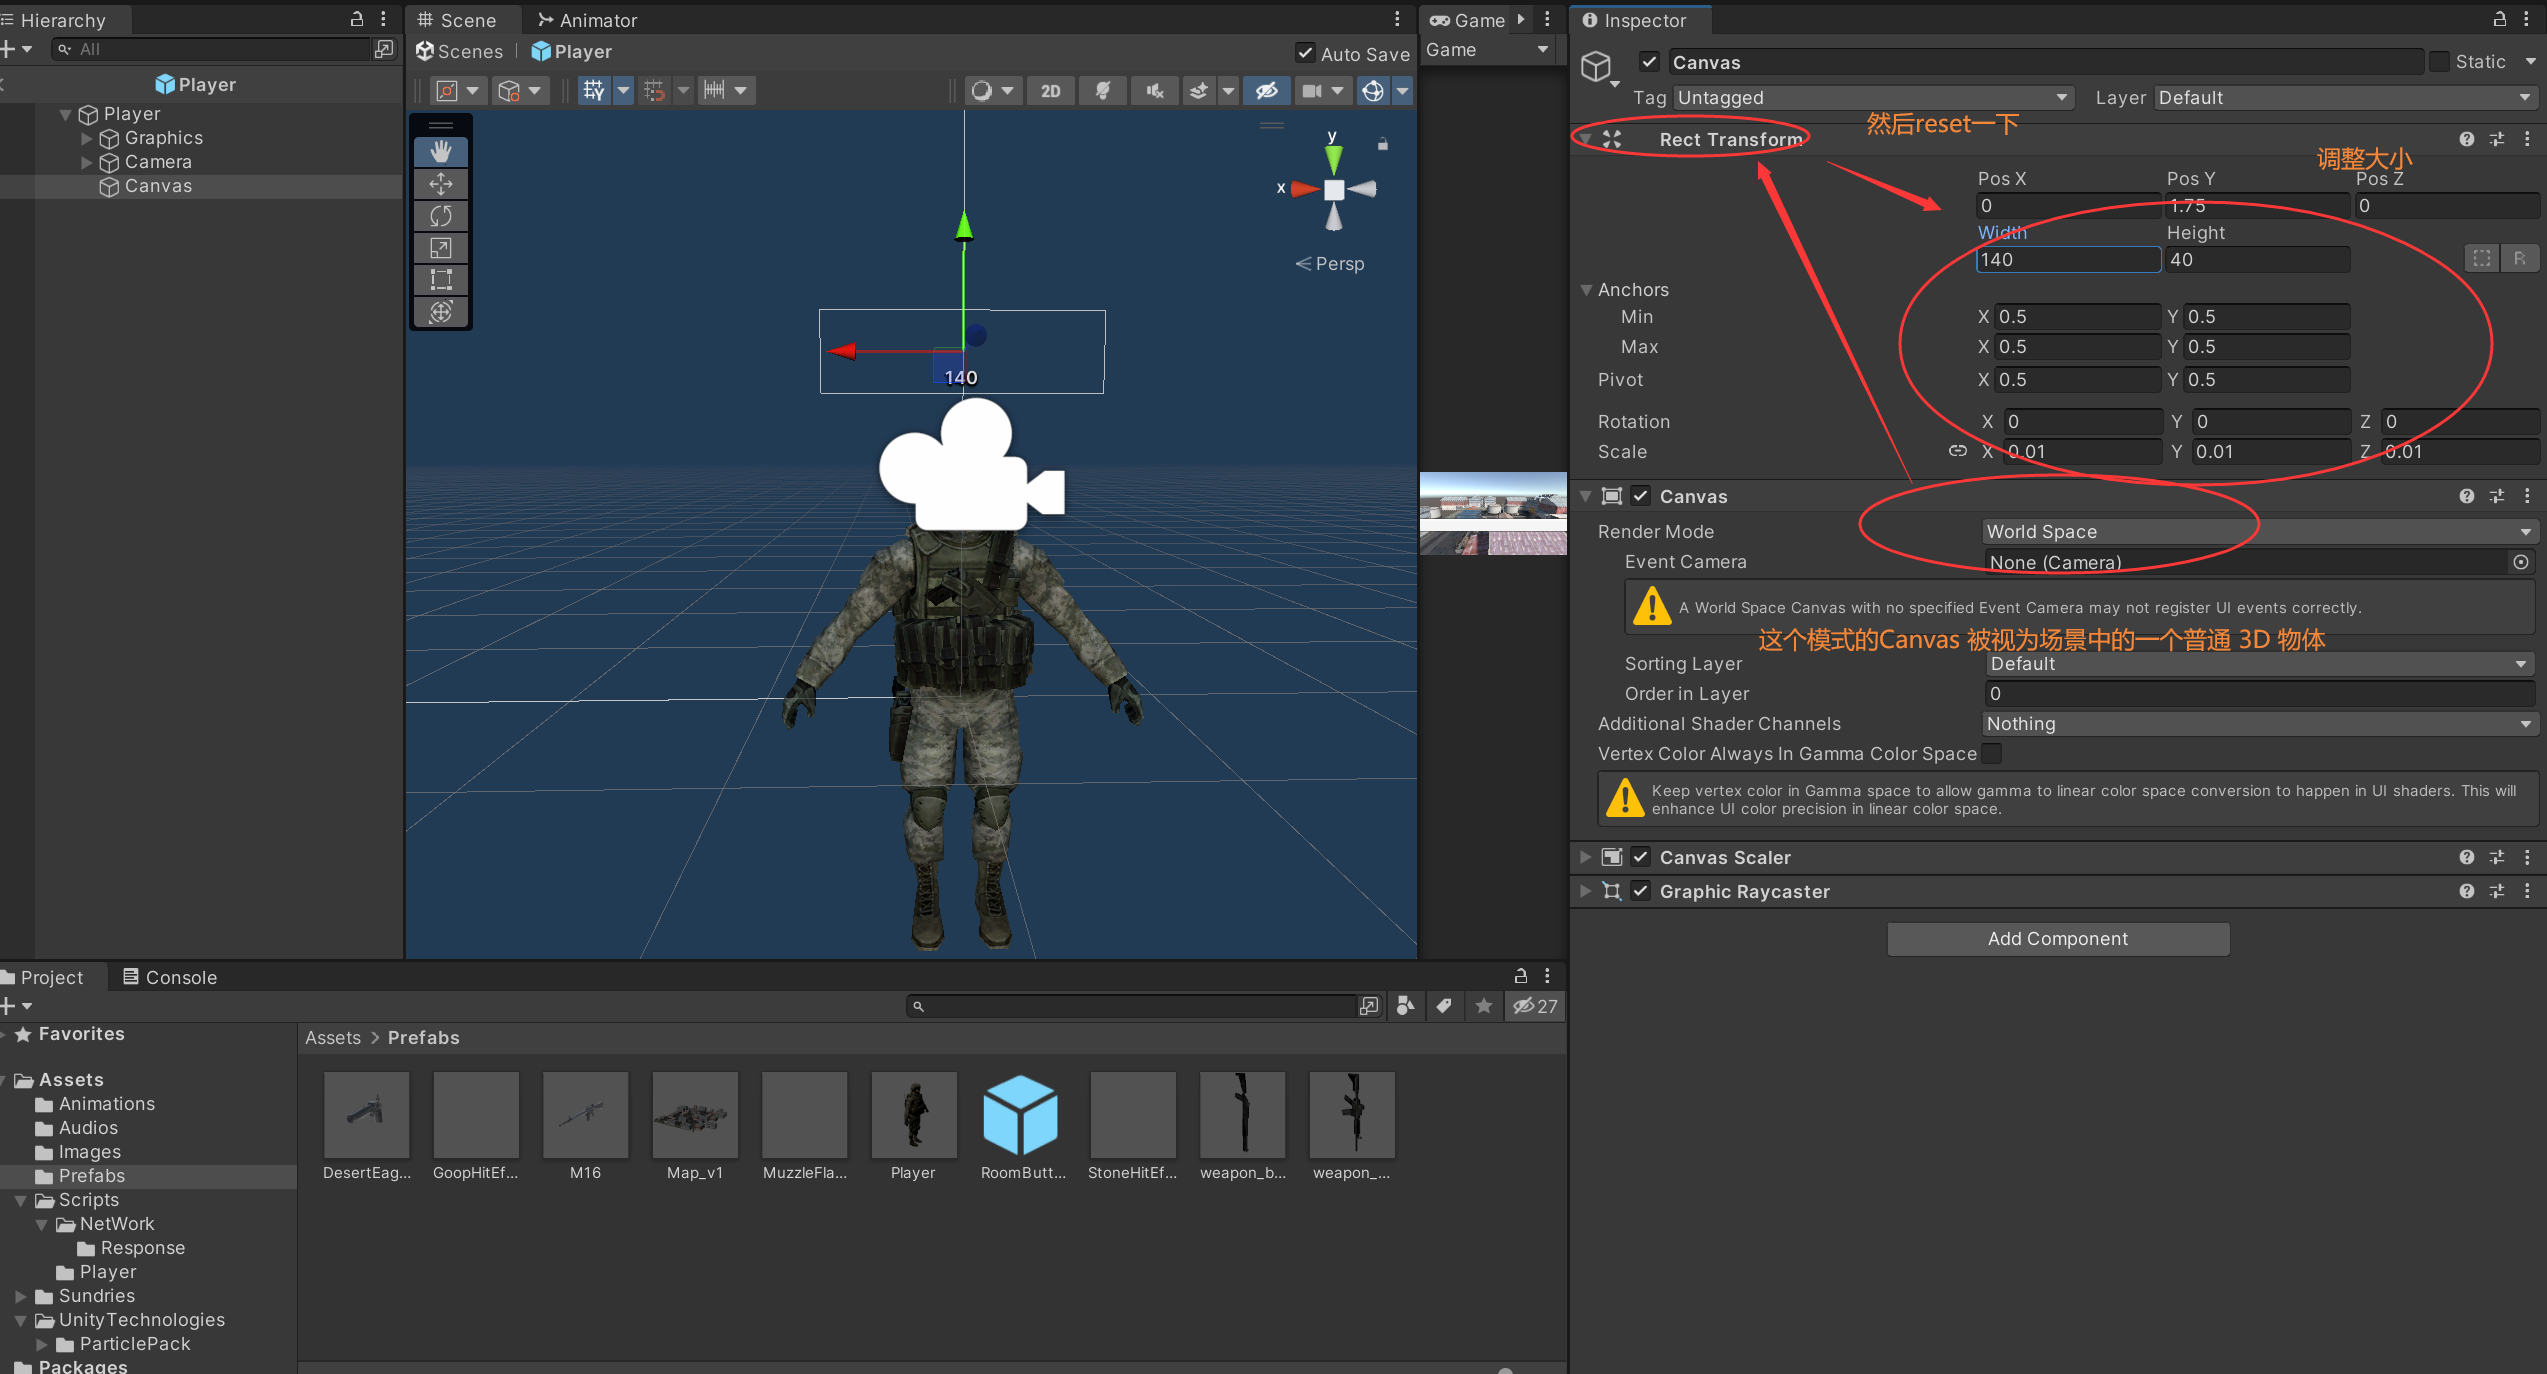Open scene camera settings icon
Screen dimensions: 2547x1374
click(x=1312, y=91)
